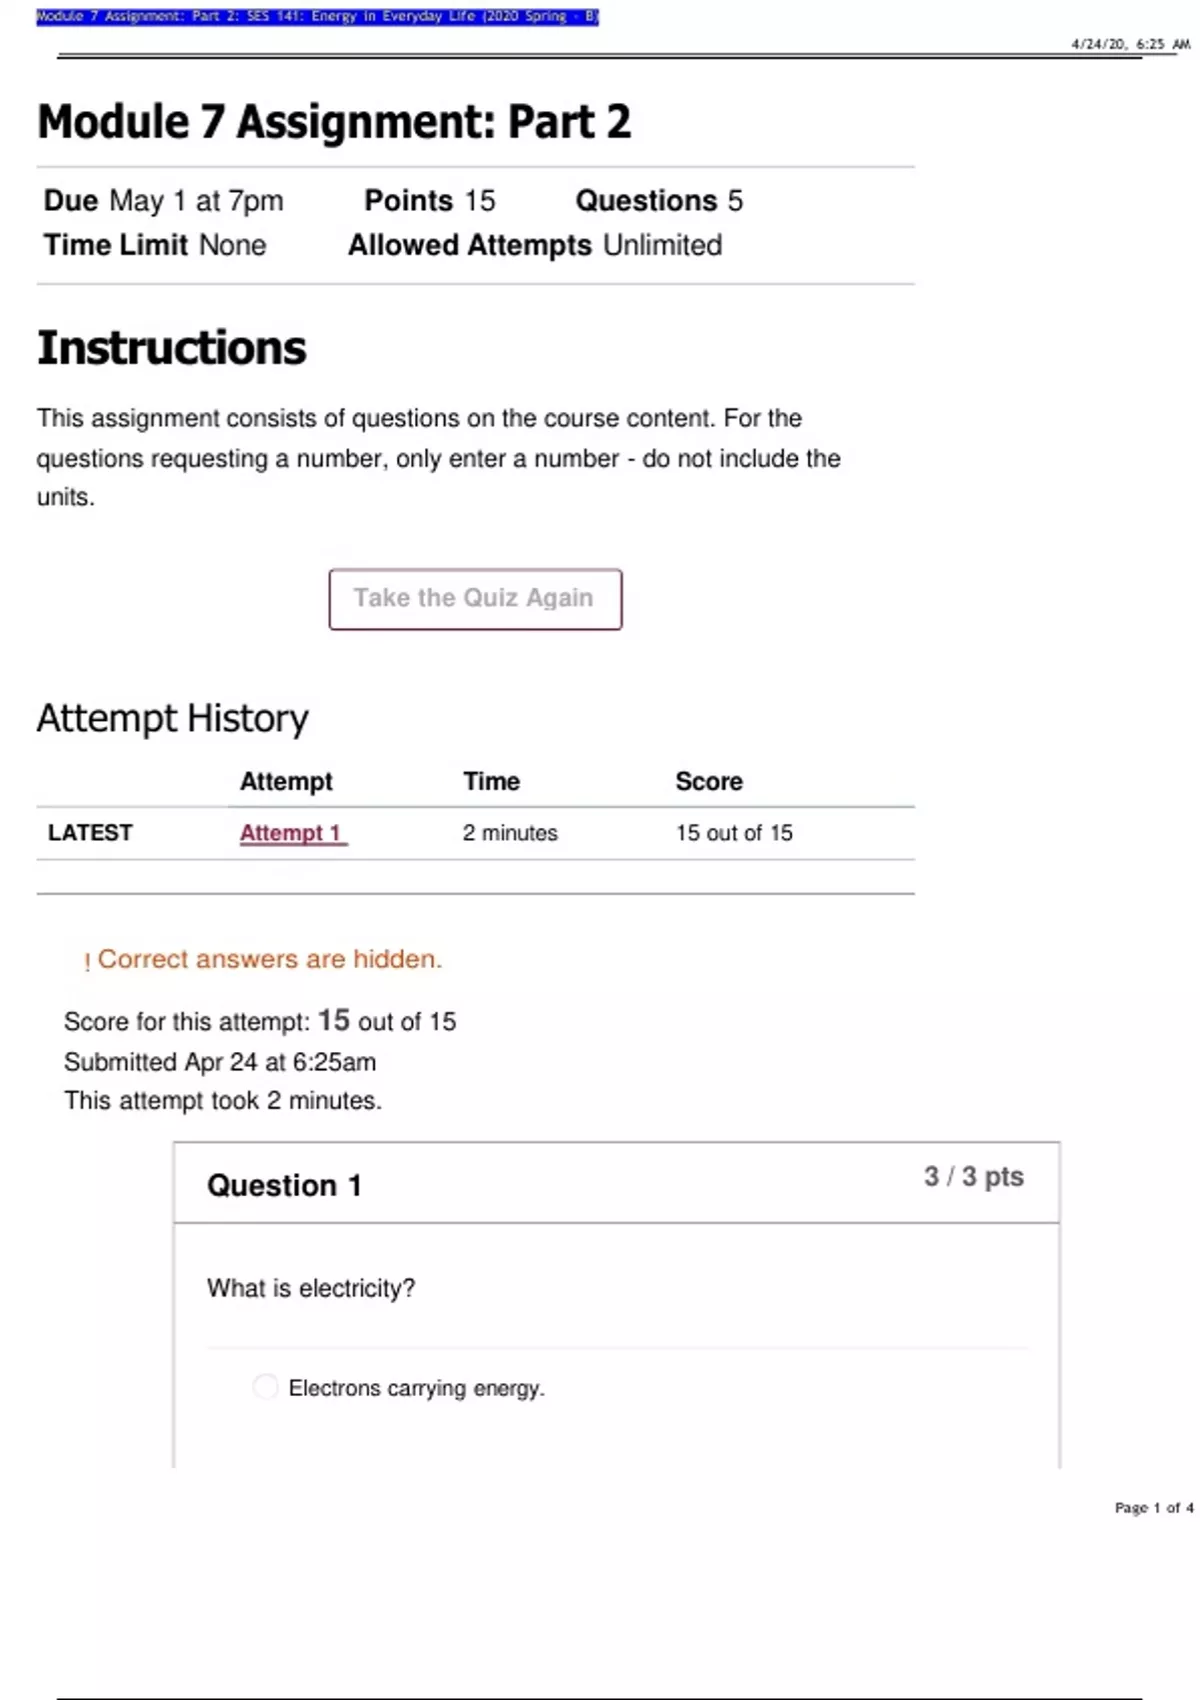Click the Time column header
Viewport: 1200px width, 1700px height.
(491, 781)
